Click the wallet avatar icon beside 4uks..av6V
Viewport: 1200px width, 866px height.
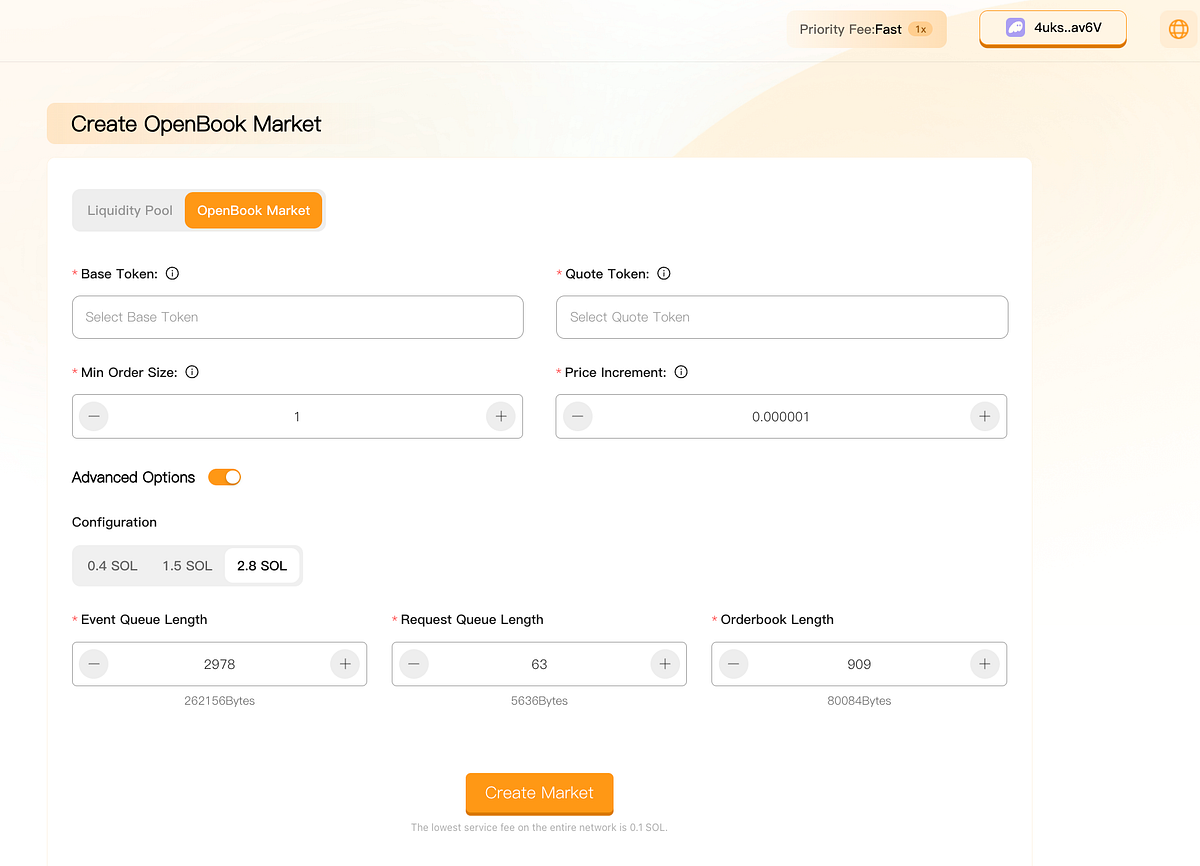click(1015, 28)
